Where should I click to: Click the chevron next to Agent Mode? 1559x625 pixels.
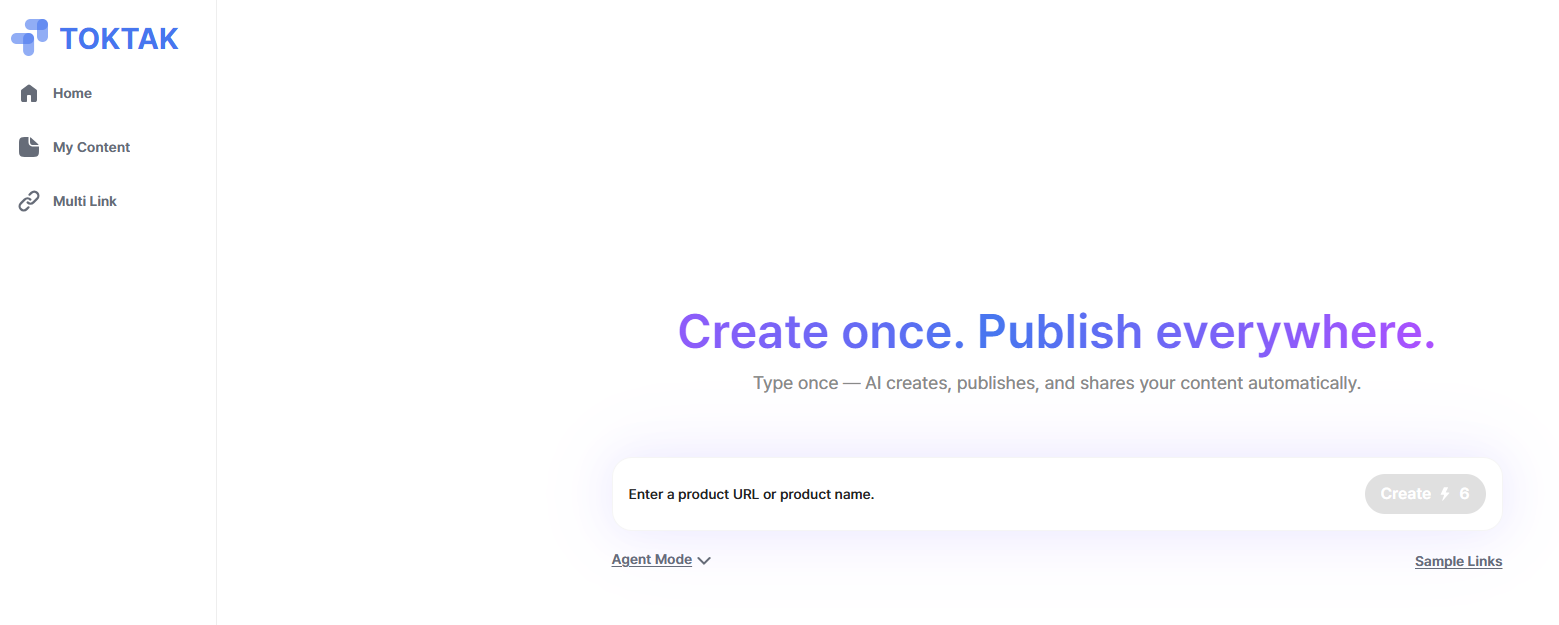click(x=704, y=561)
